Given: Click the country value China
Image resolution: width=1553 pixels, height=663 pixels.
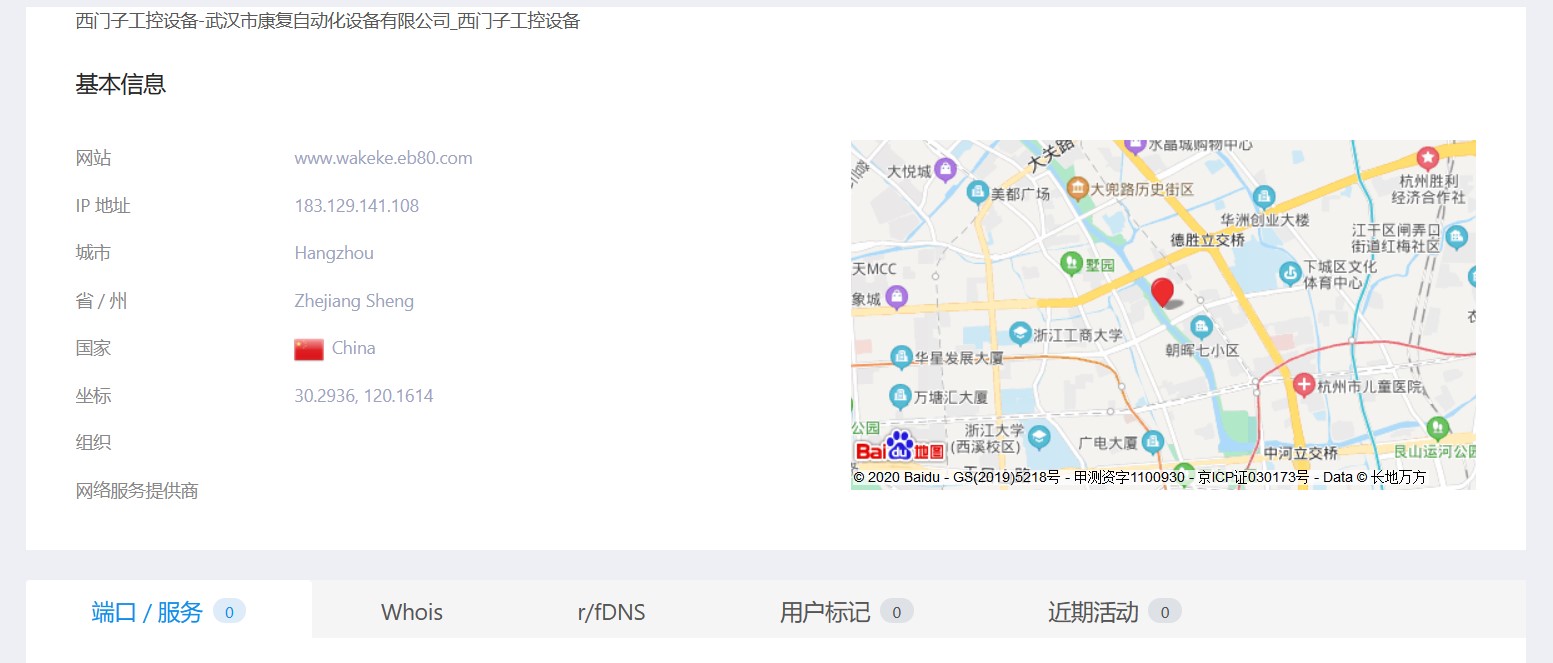Looking at the screenshot, I should point(354,348).
